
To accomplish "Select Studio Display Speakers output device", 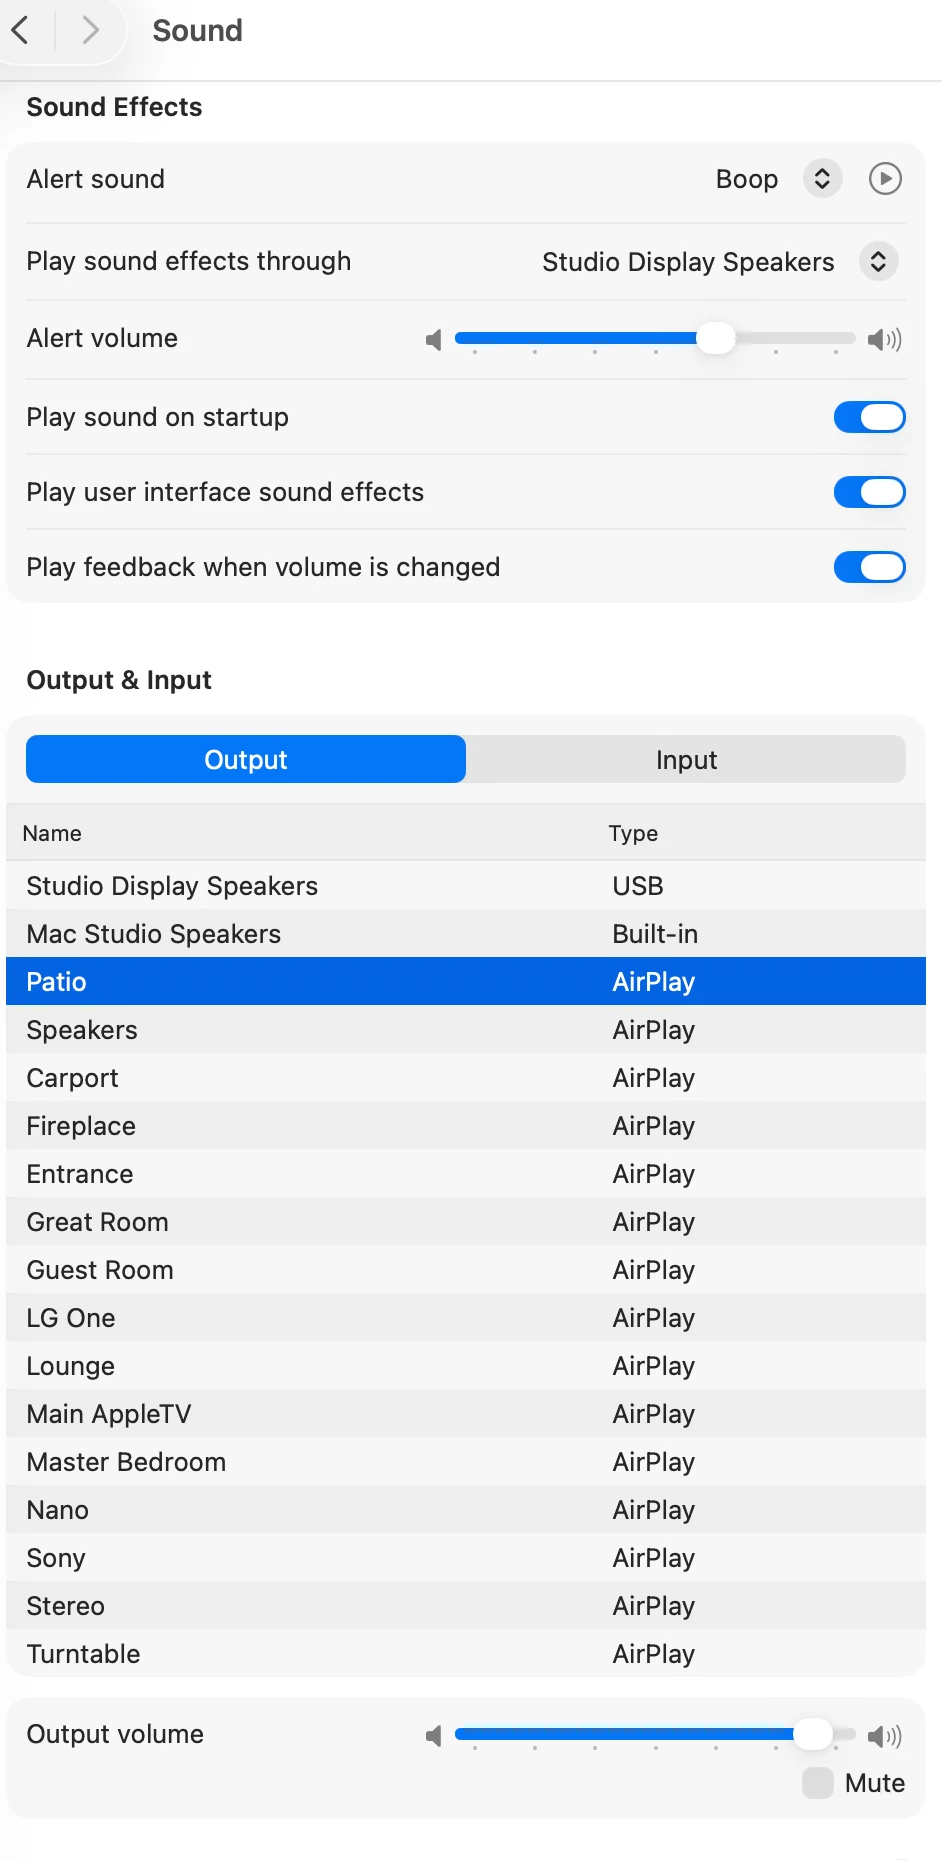I will pos(172,886).
